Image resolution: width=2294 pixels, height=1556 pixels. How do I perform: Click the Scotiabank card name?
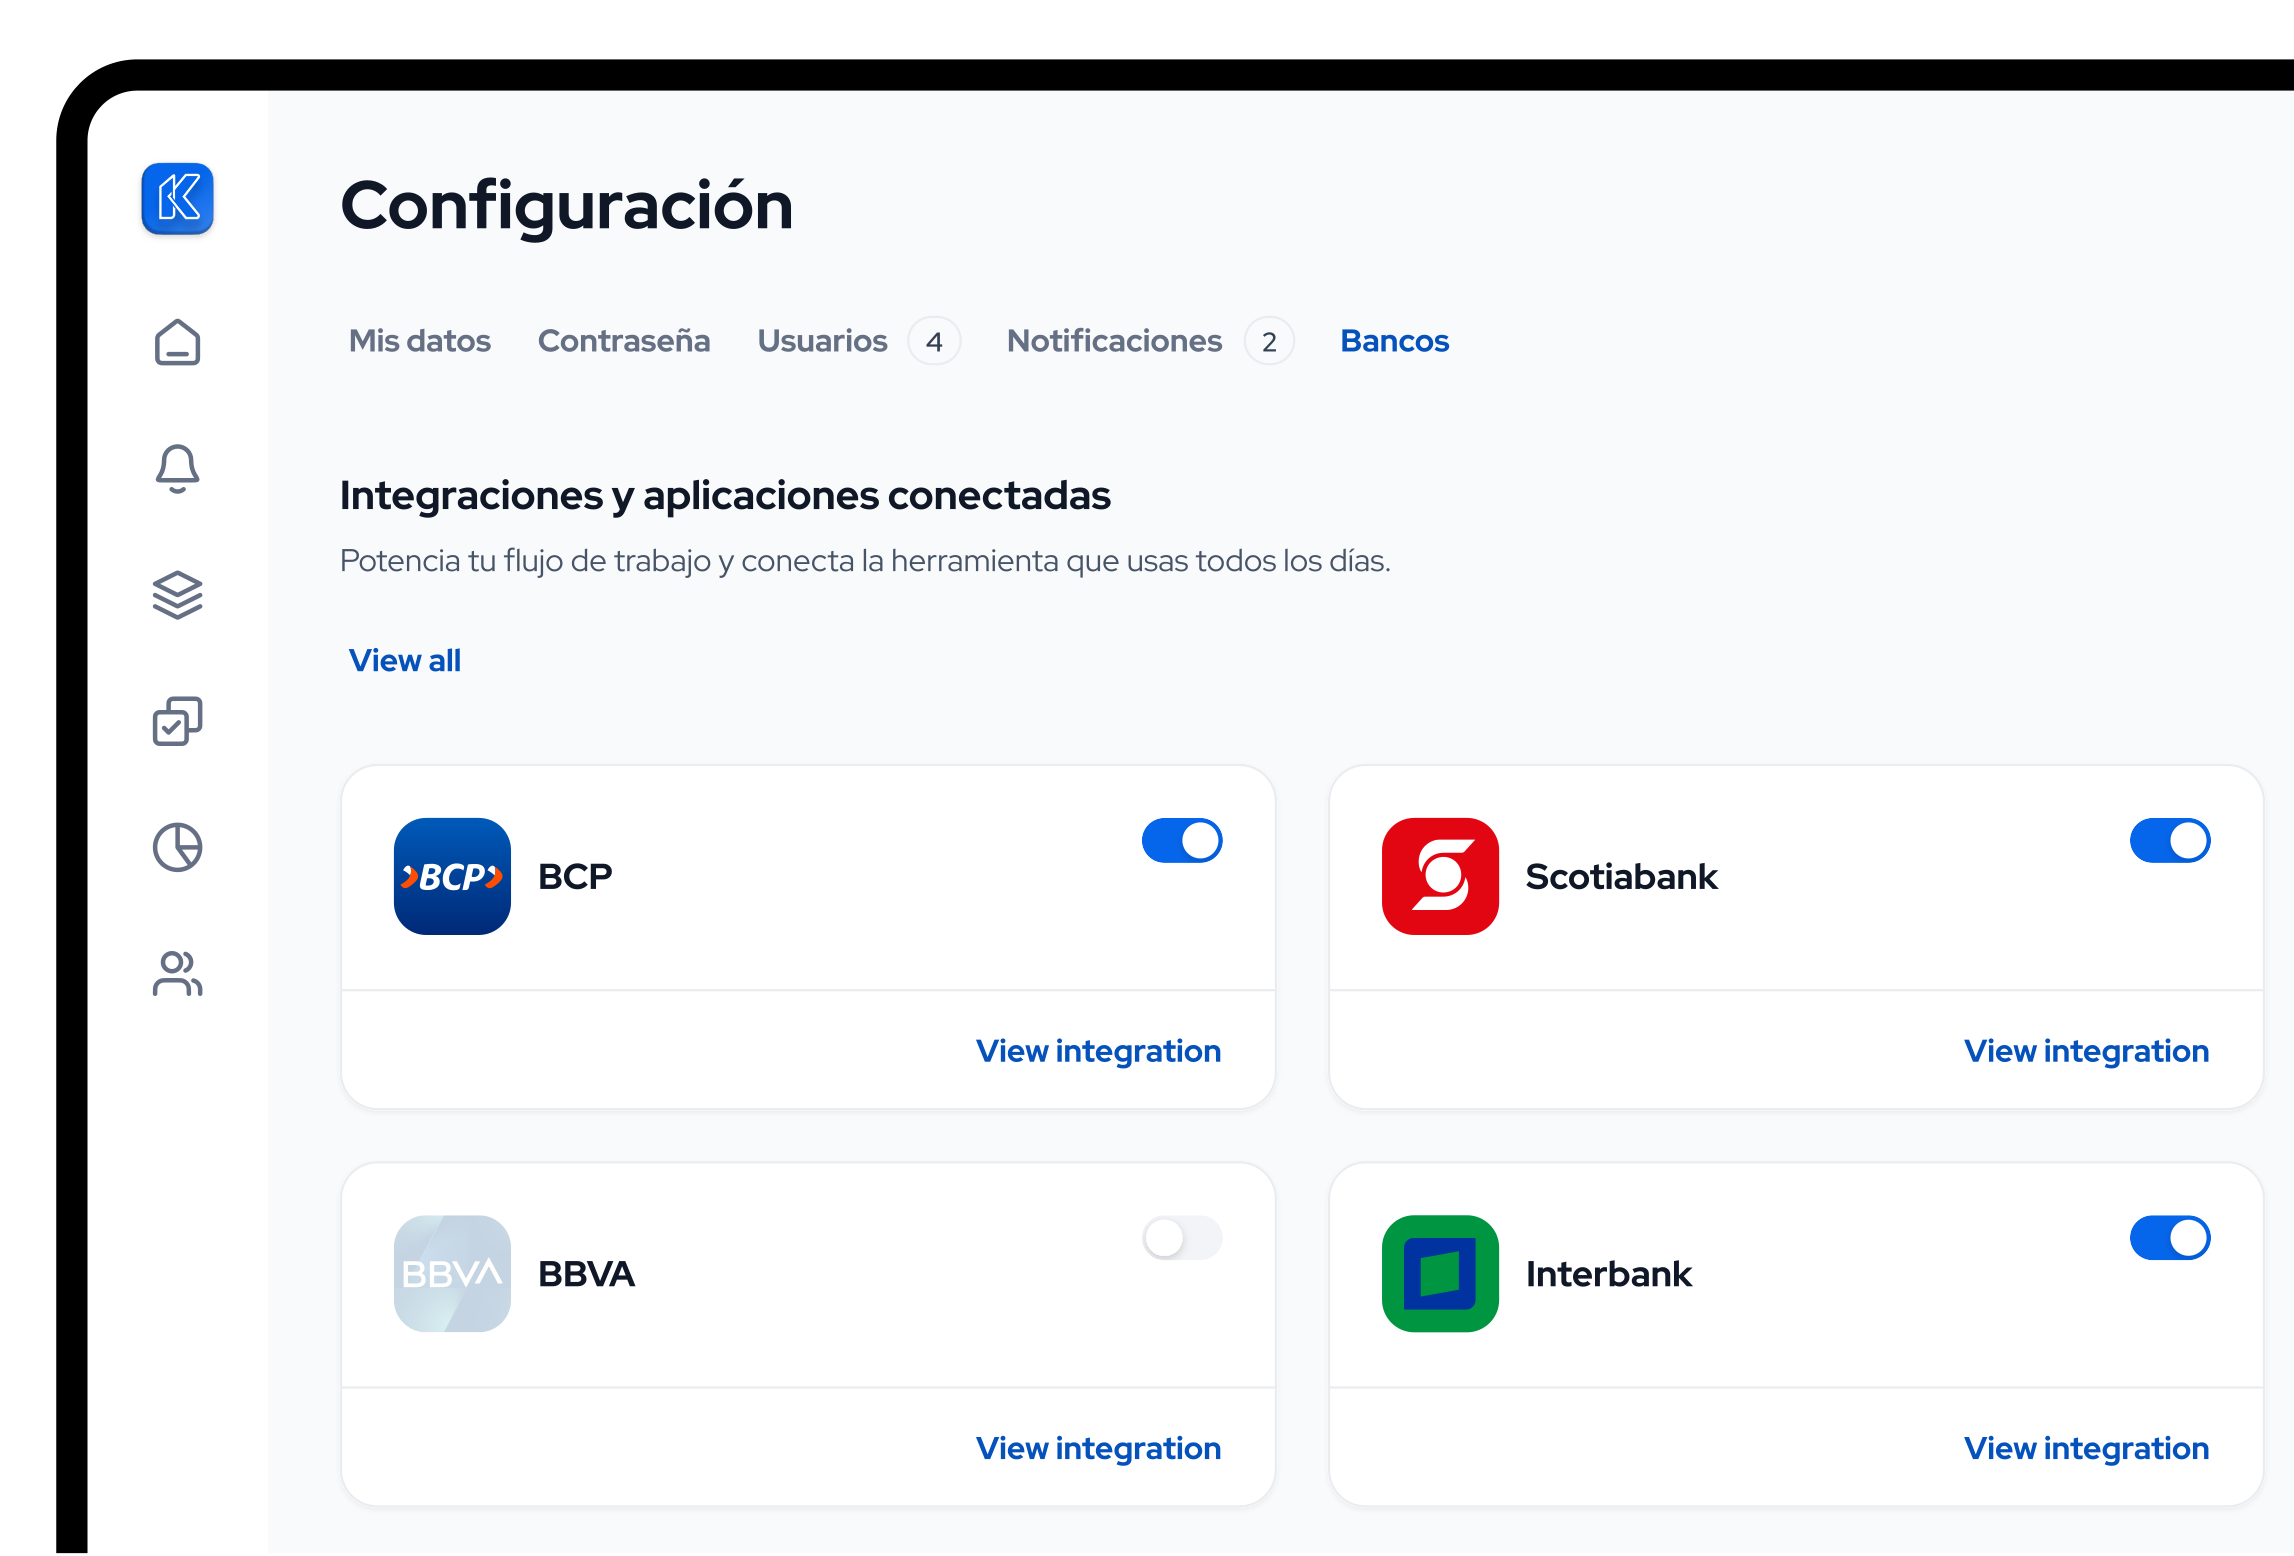[1622, 876]
